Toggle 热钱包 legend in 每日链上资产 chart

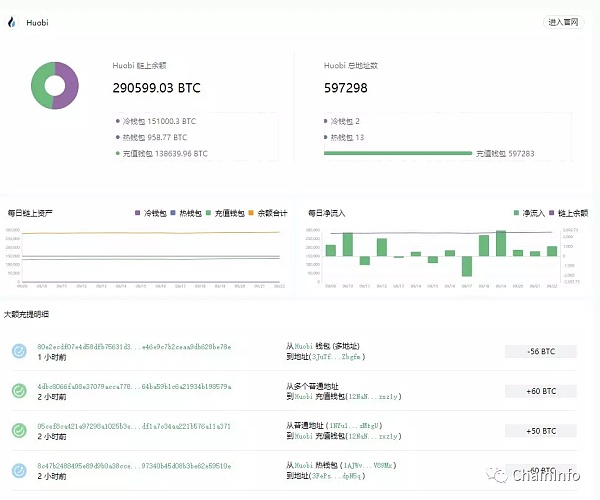tap(186, 213)
